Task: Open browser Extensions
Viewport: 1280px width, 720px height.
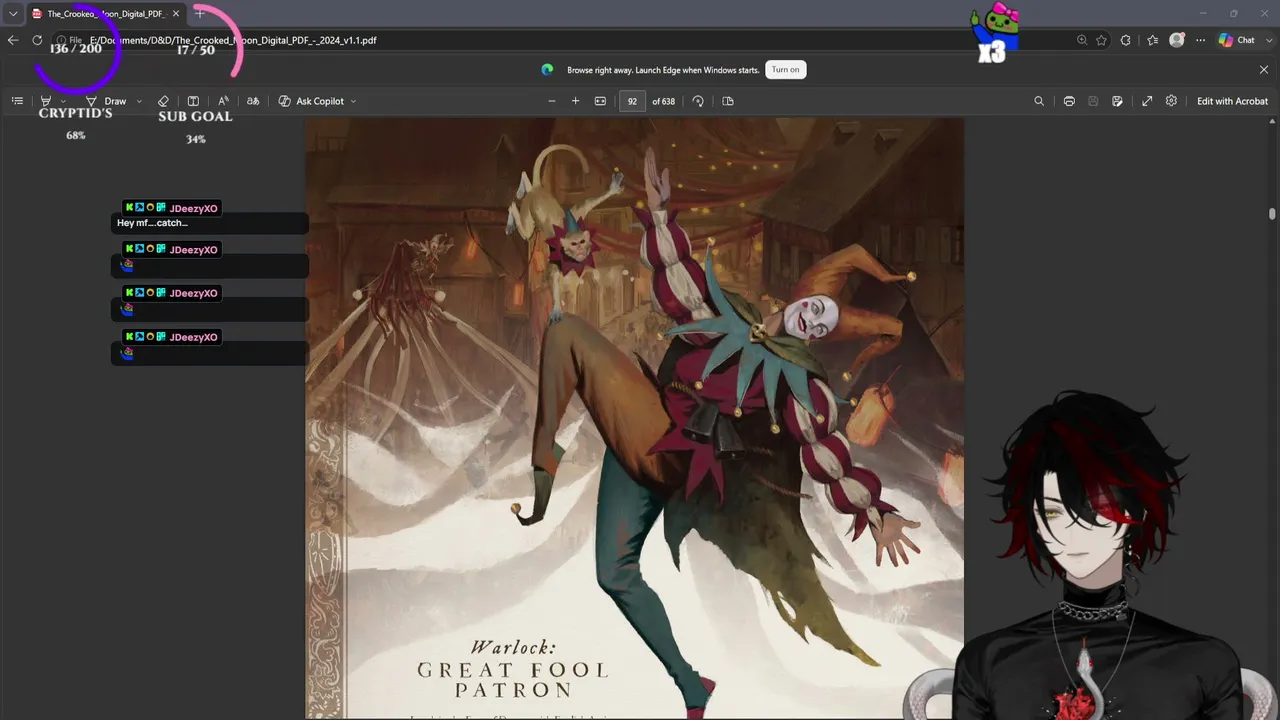Action: pos(1126,40)
